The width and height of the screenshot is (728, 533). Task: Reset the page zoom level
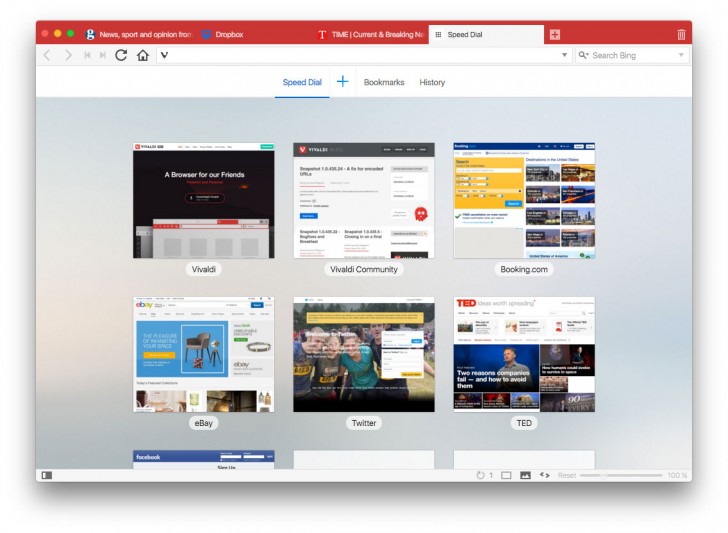point(567,475)
